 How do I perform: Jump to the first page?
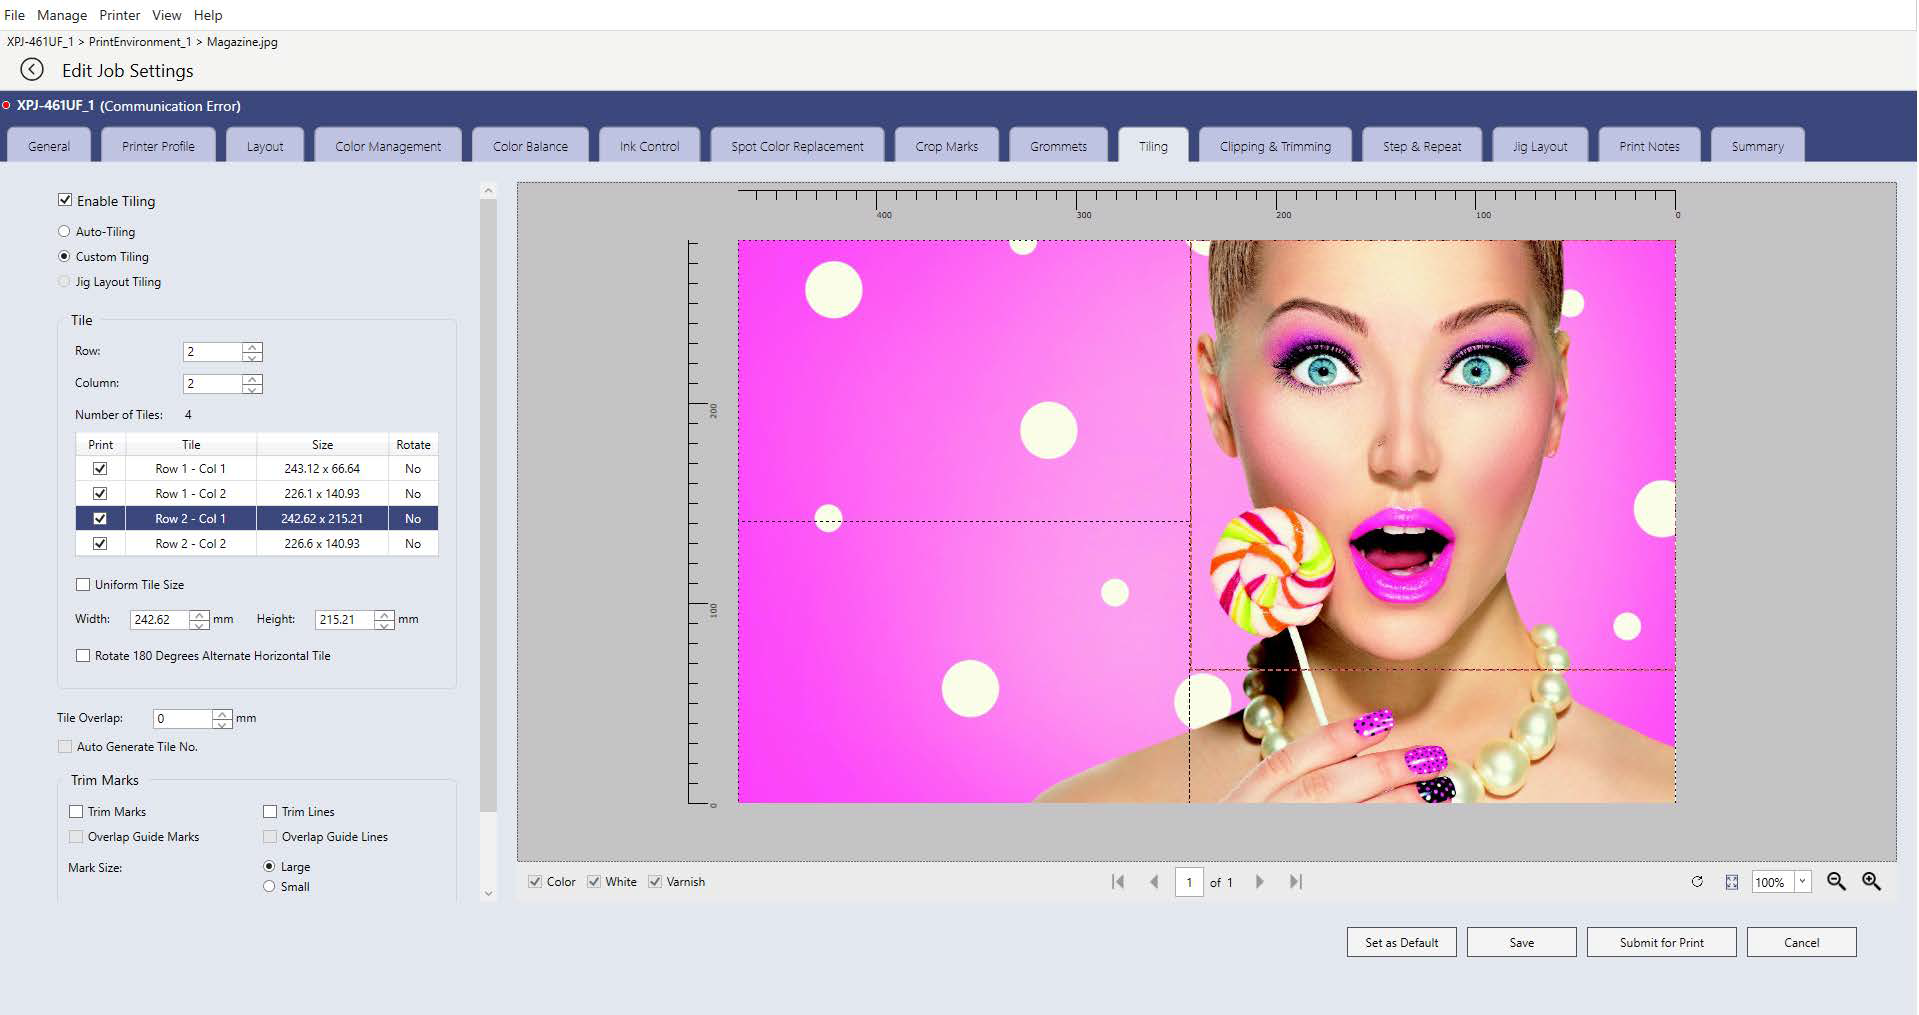point(1117,882)
